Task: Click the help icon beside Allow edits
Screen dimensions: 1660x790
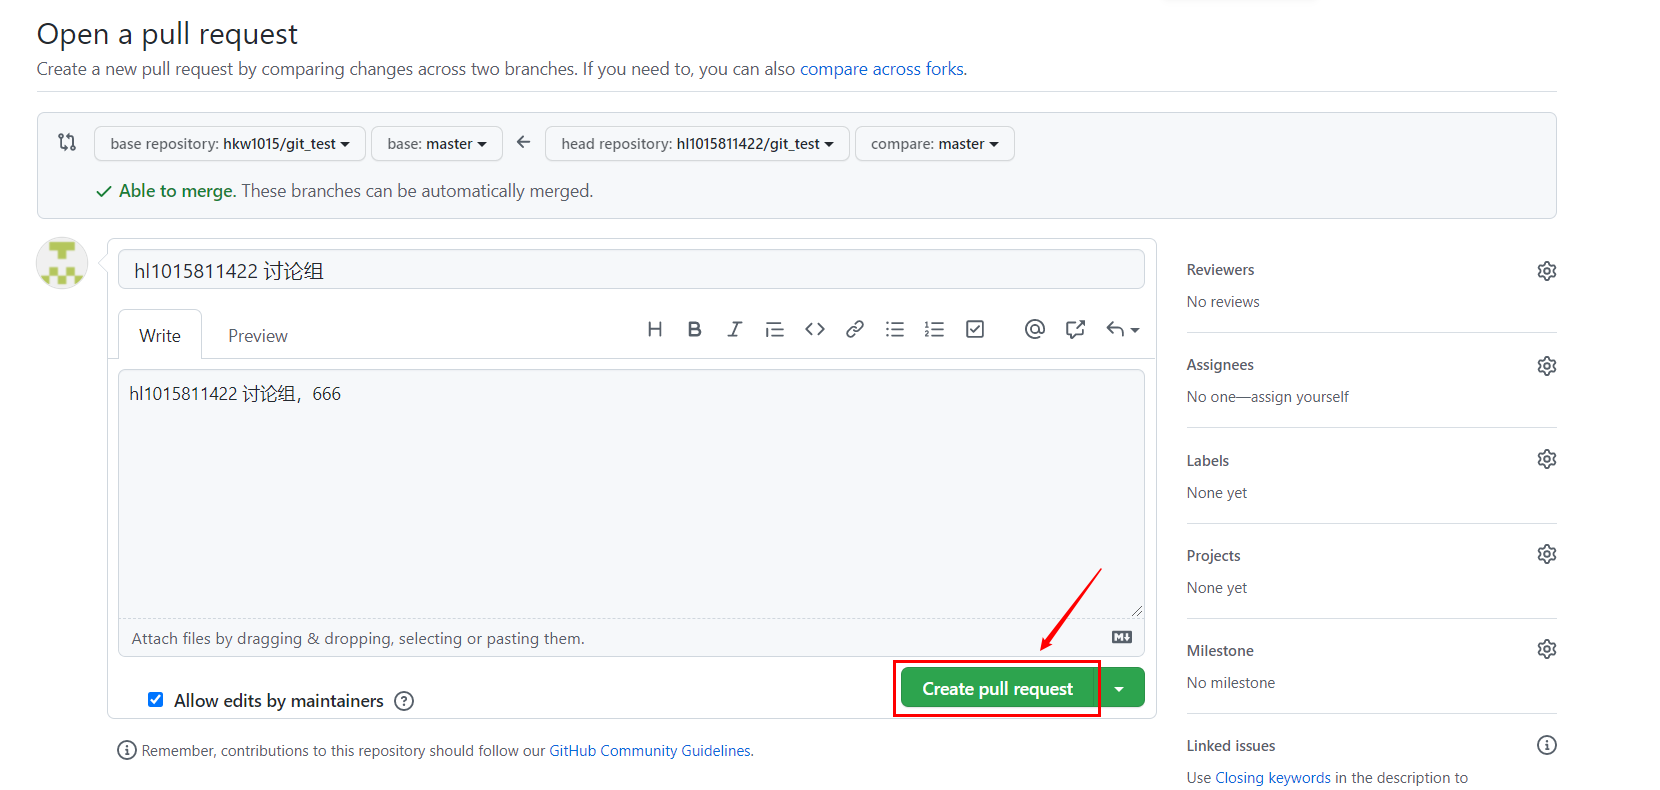Action: [x=404, y=701]
